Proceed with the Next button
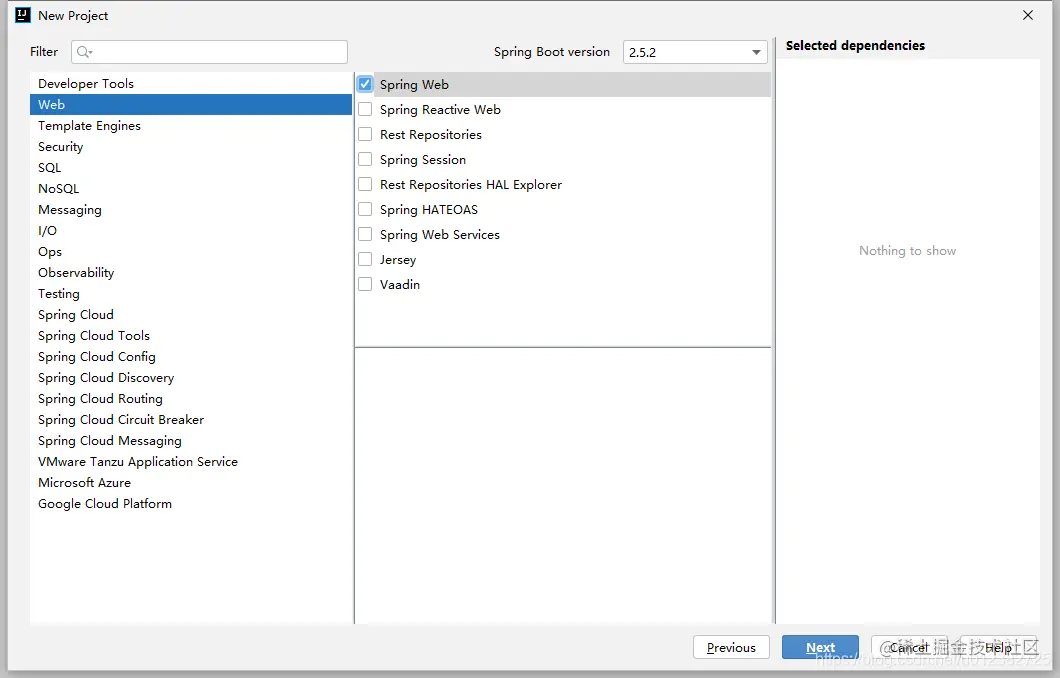The height and width of the screenshot is (678, 1060). 820,647
